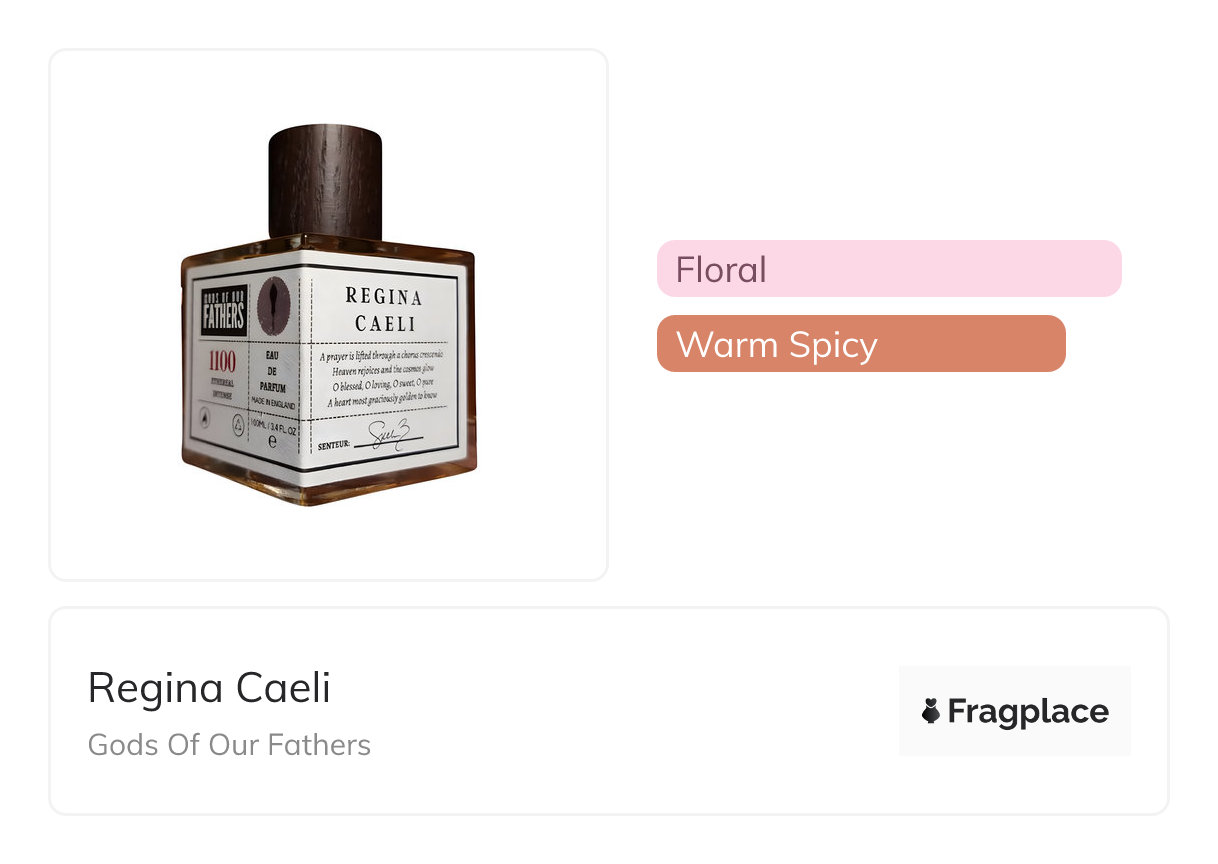Image resolution: width=1218 pixels, height=864 pixels.
Task: Select the Floral accord tag
Action: (x=888, y=269)
